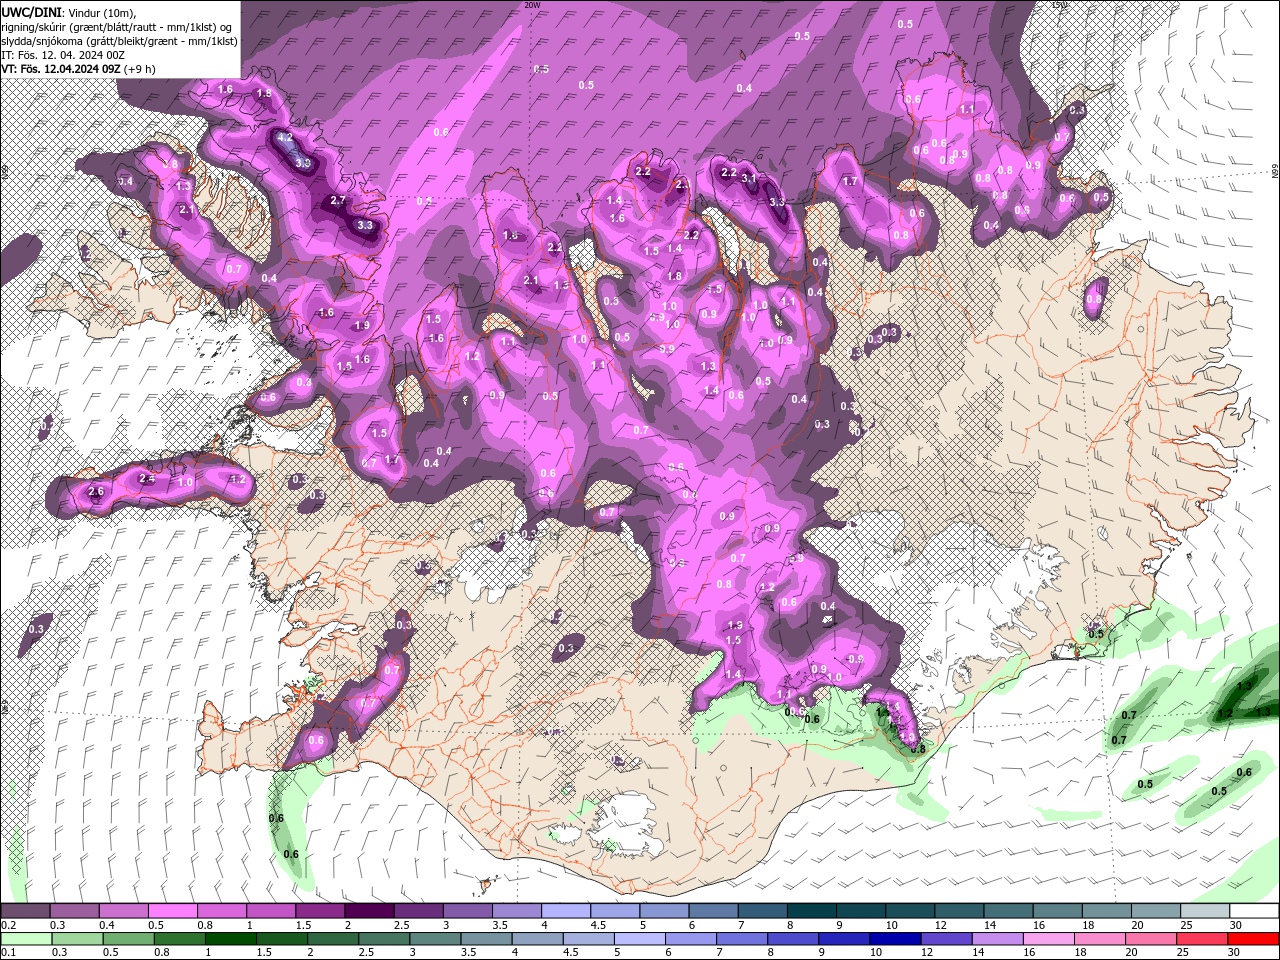1280x960 pixels.
Task: Select the darkest green 1 swatch in rain scale
Action: click(229, 939)
